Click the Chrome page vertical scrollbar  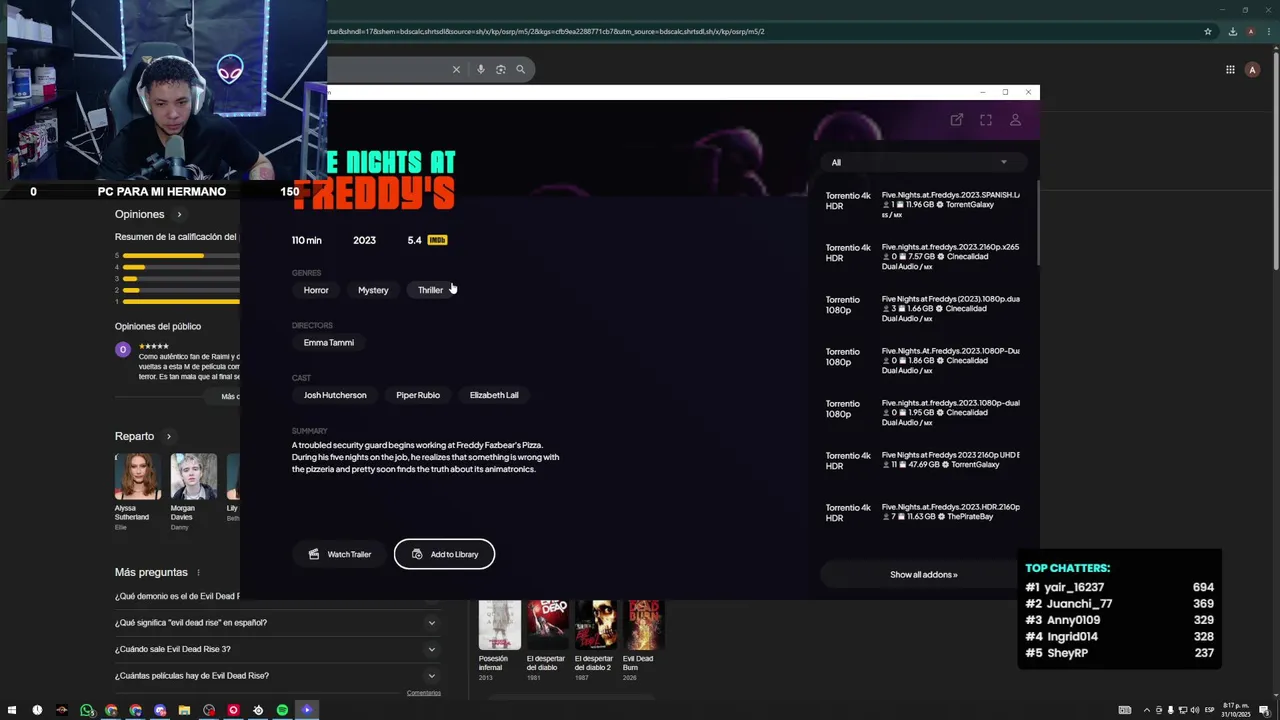(x=1275, y=160)
